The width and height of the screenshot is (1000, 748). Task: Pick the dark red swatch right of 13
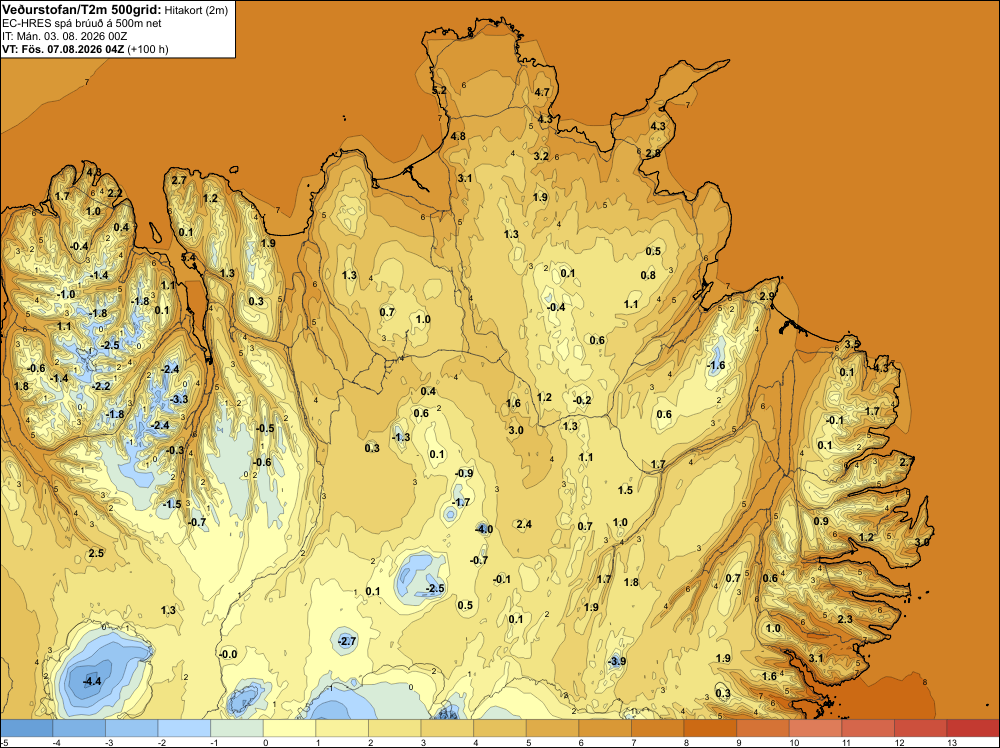tap(973, 728)
